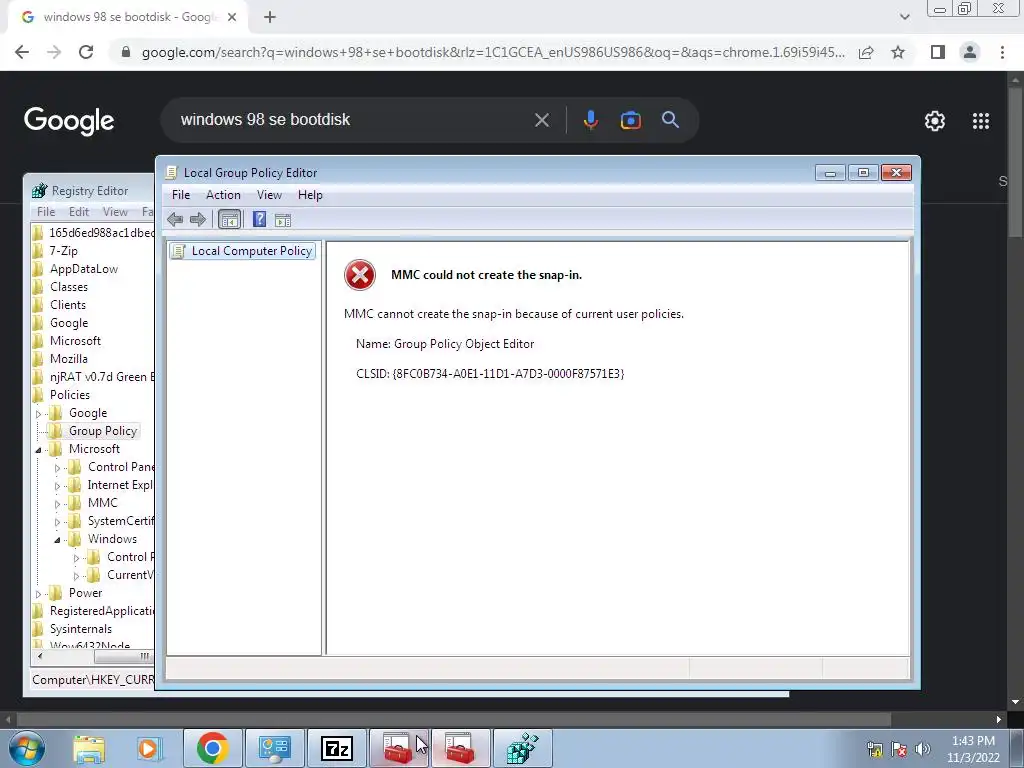Click the Forward arrow in Group Policy Editor toolbar
The image size is (1024, 768).
point(198,219)
